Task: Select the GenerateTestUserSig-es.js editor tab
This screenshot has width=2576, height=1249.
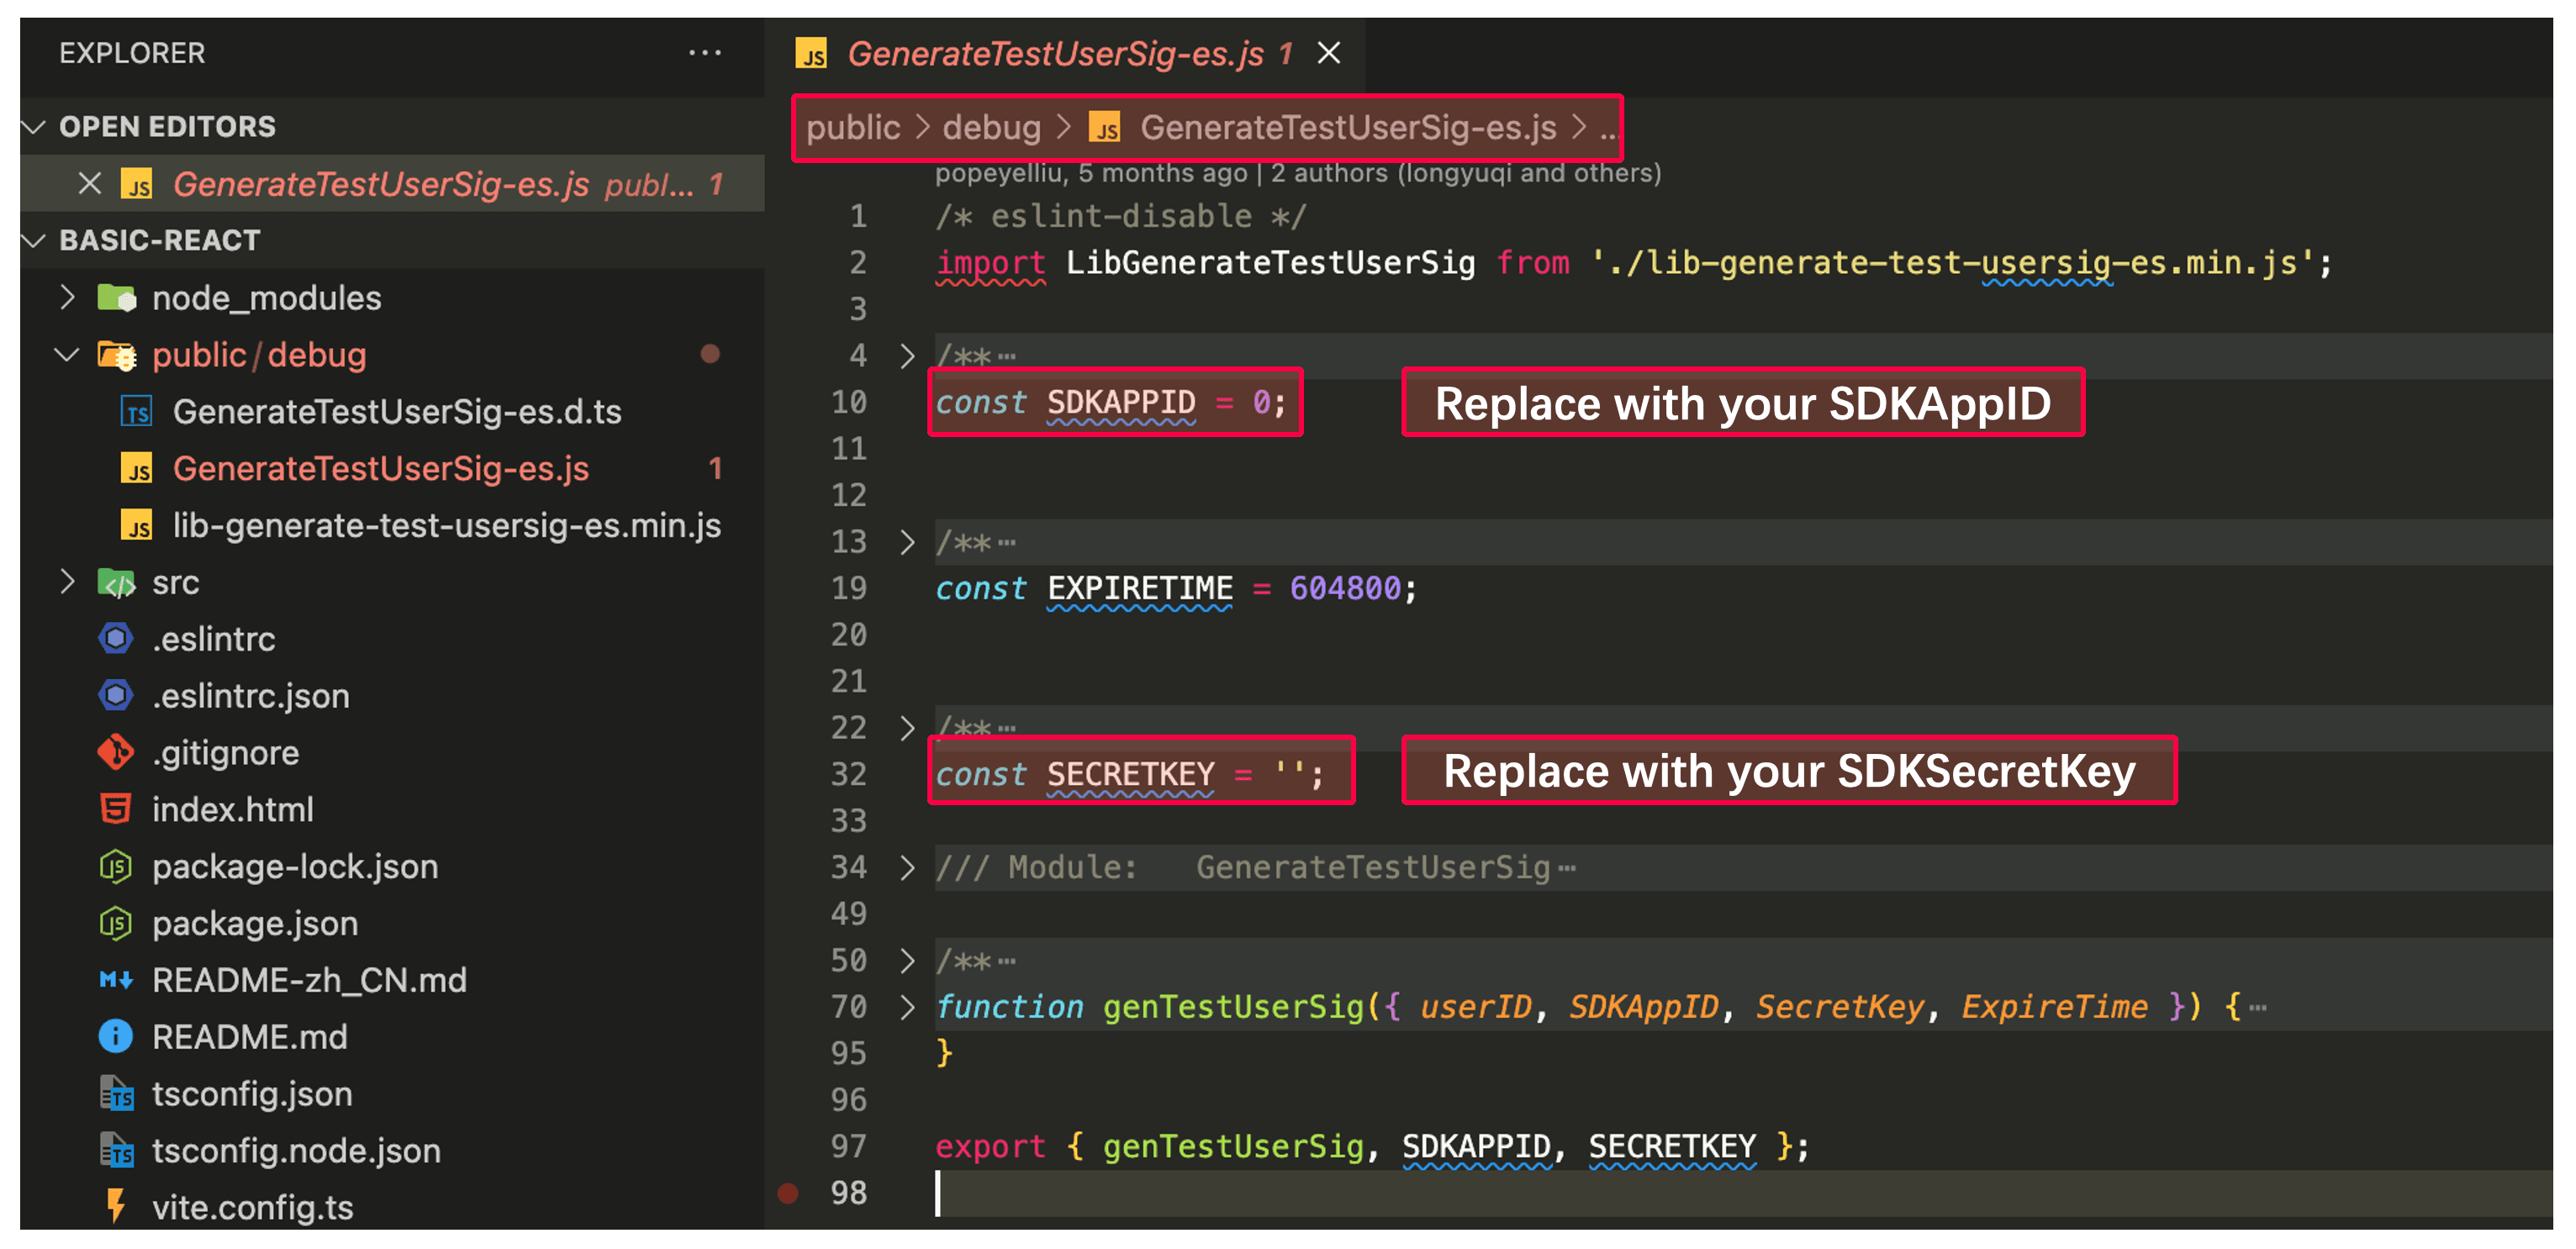Action: click(1054, 54)
